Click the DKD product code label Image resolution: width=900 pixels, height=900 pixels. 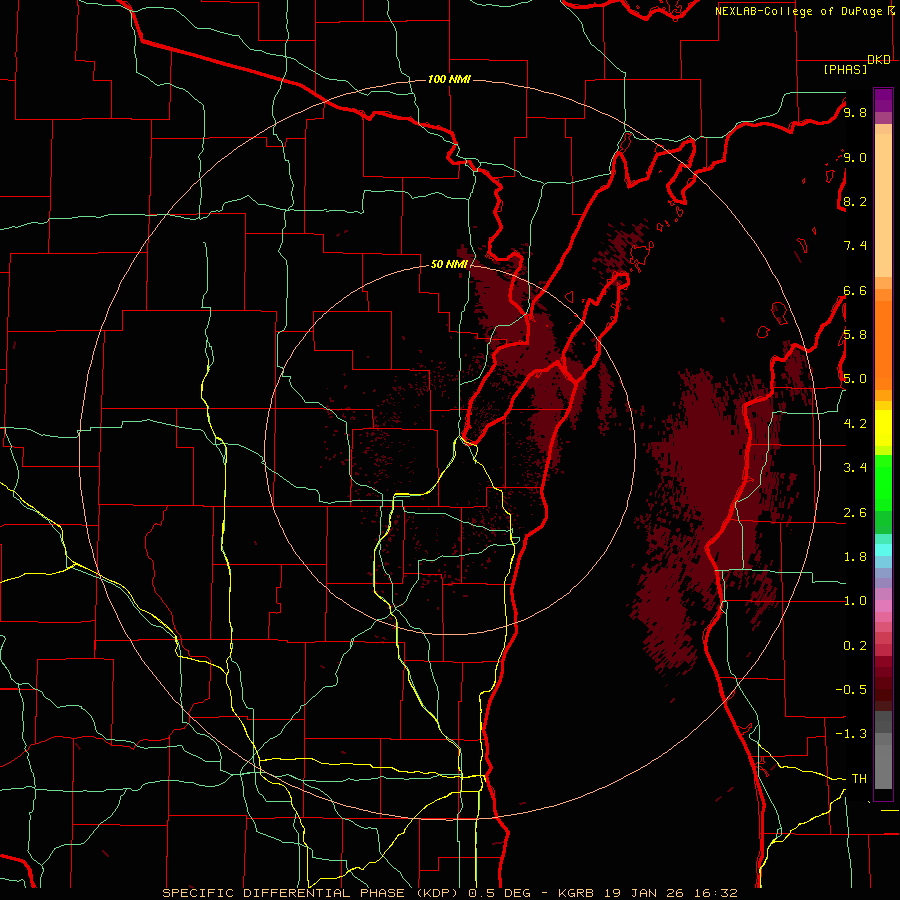pyautogui.click(x=879, y=60)
